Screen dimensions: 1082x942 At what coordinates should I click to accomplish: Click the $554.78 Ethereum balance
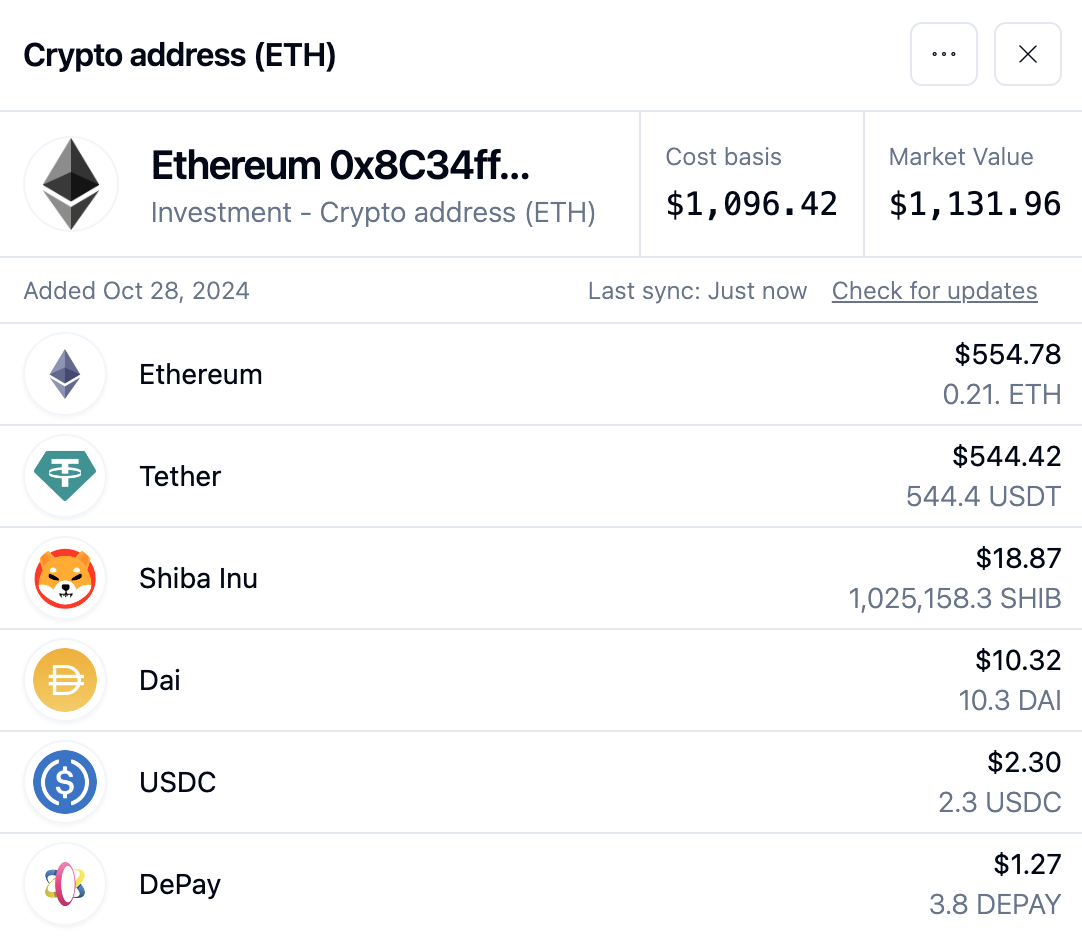(x=1007, y=354)
